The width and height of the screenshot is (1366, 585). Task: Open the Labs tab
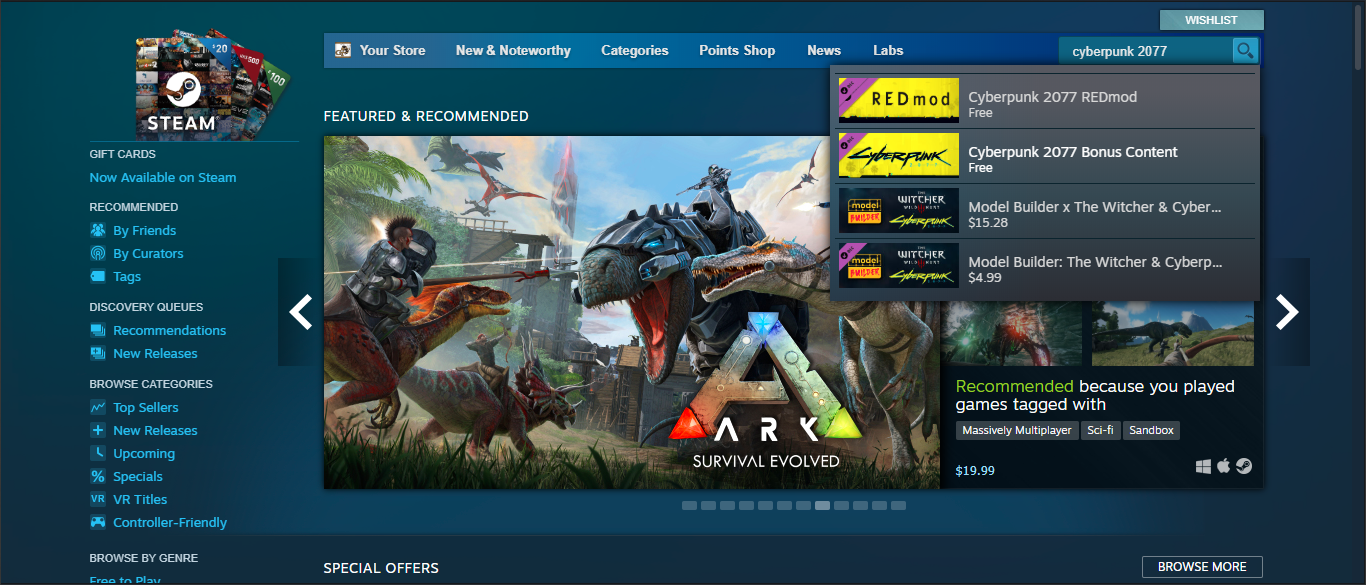888,50
